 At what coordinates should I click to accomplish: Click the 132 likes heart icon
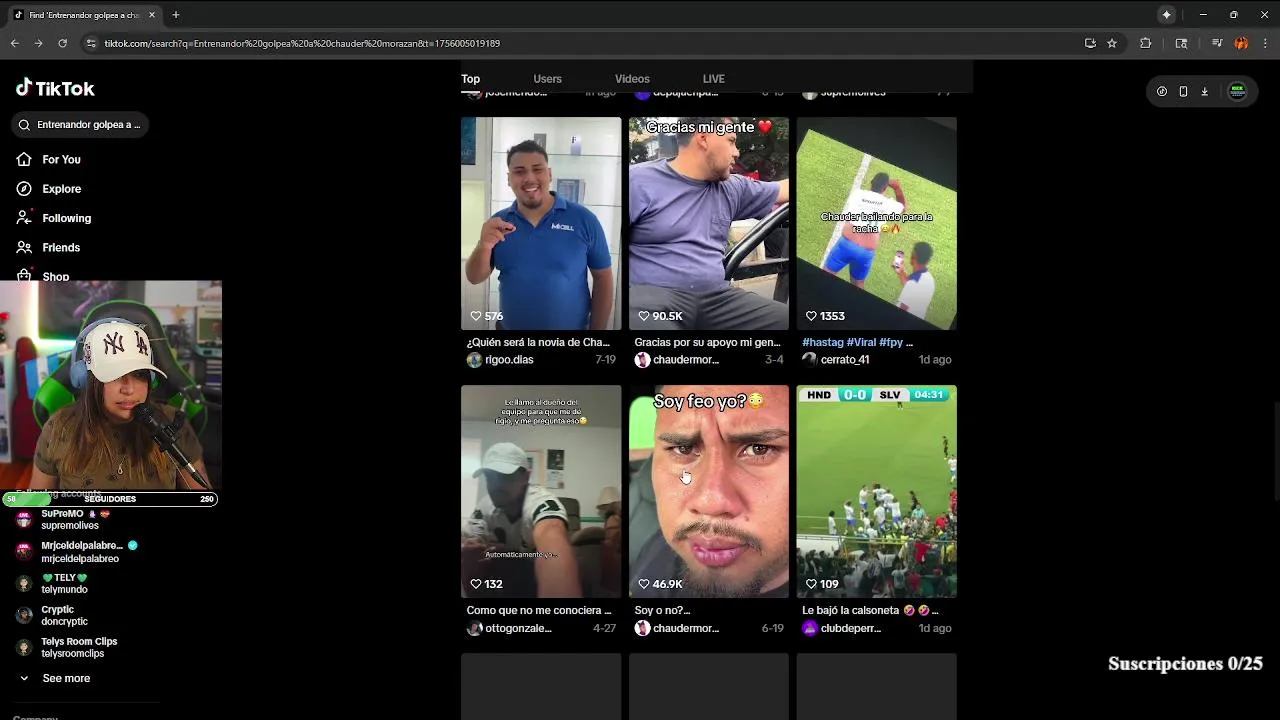pos(476,584)
